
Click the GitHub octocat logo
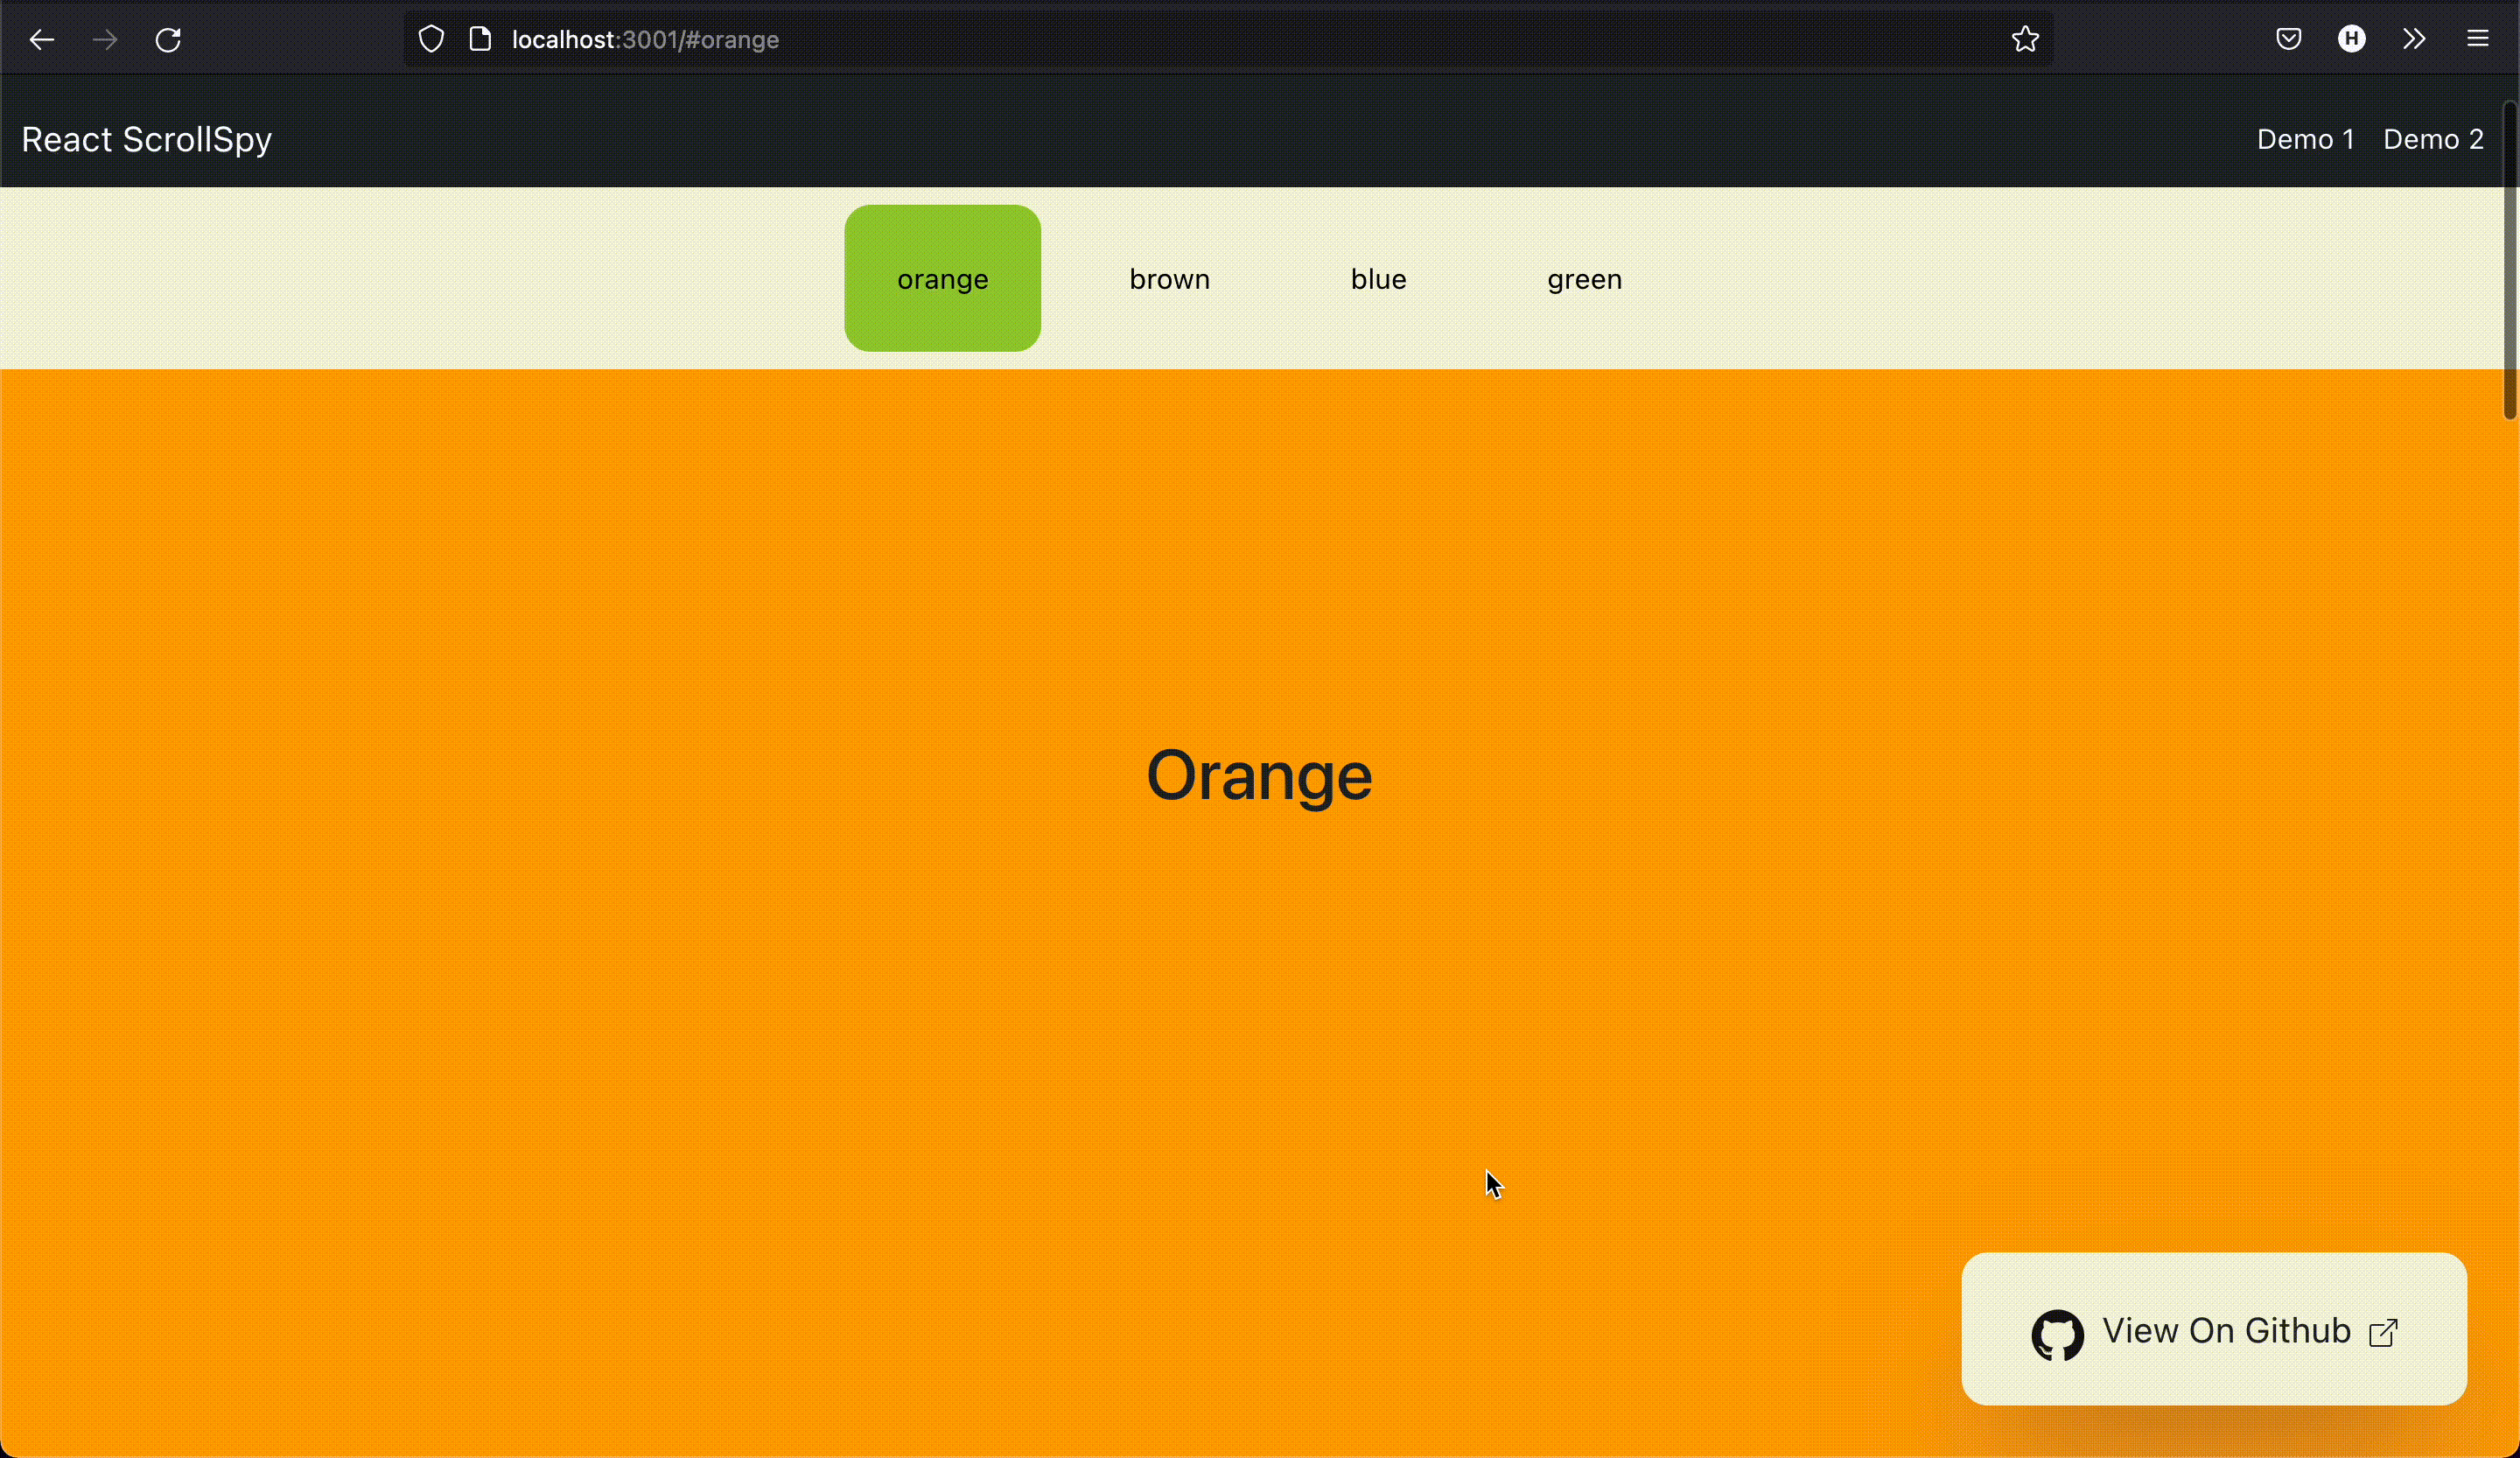(2057, 1334)
